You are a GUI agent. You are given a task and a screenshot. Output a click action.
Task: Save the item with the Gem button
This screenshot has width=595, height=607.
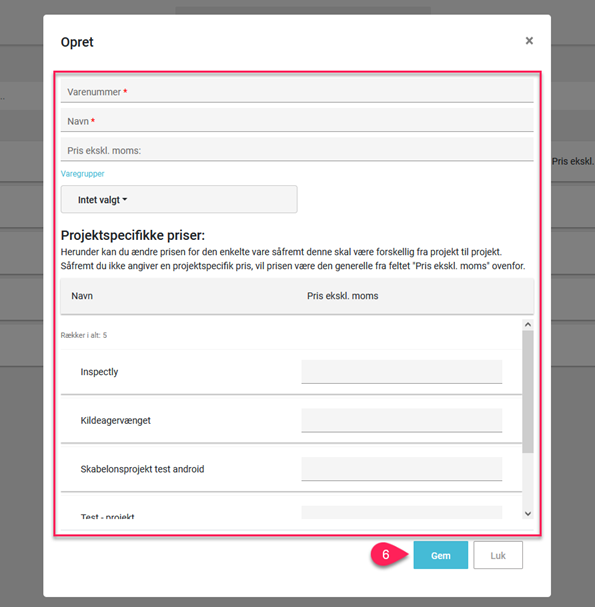pos(441,555)
